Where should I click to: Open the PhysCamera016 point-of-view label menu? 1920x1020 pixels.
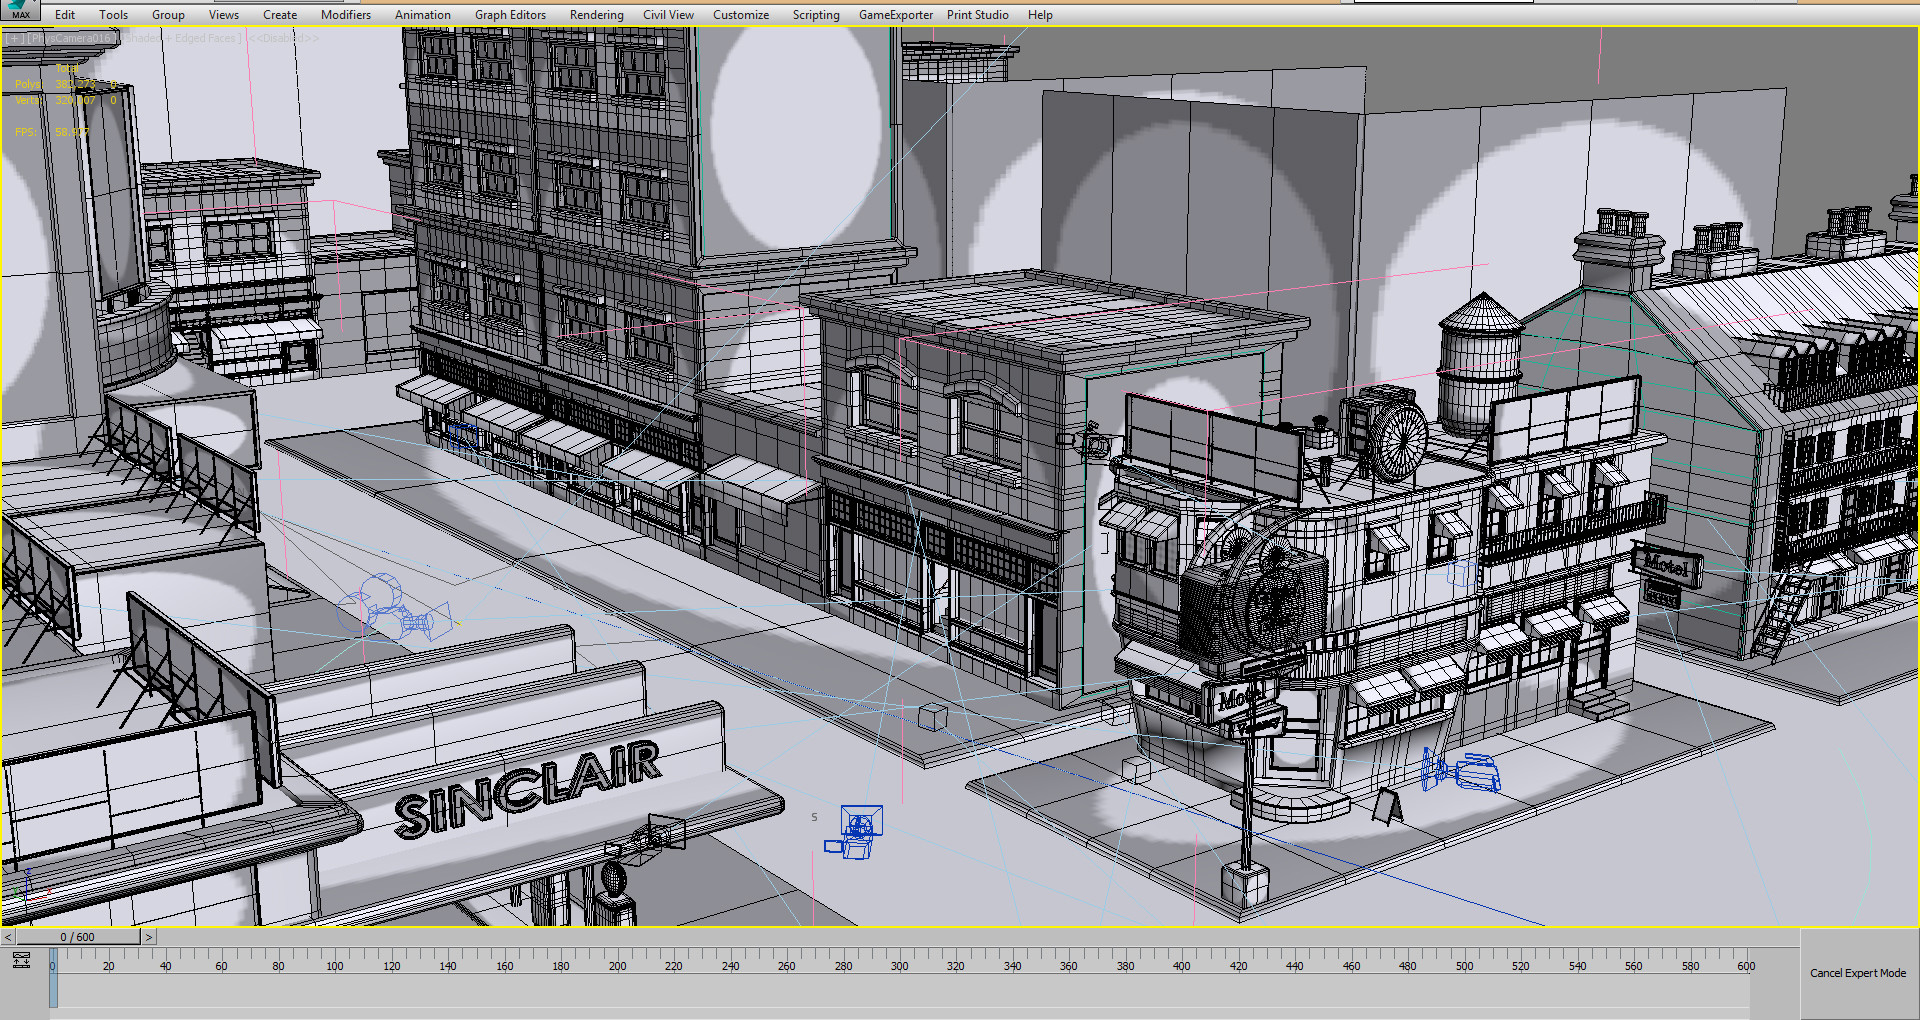pyautogui.click(x=70, y=36)
